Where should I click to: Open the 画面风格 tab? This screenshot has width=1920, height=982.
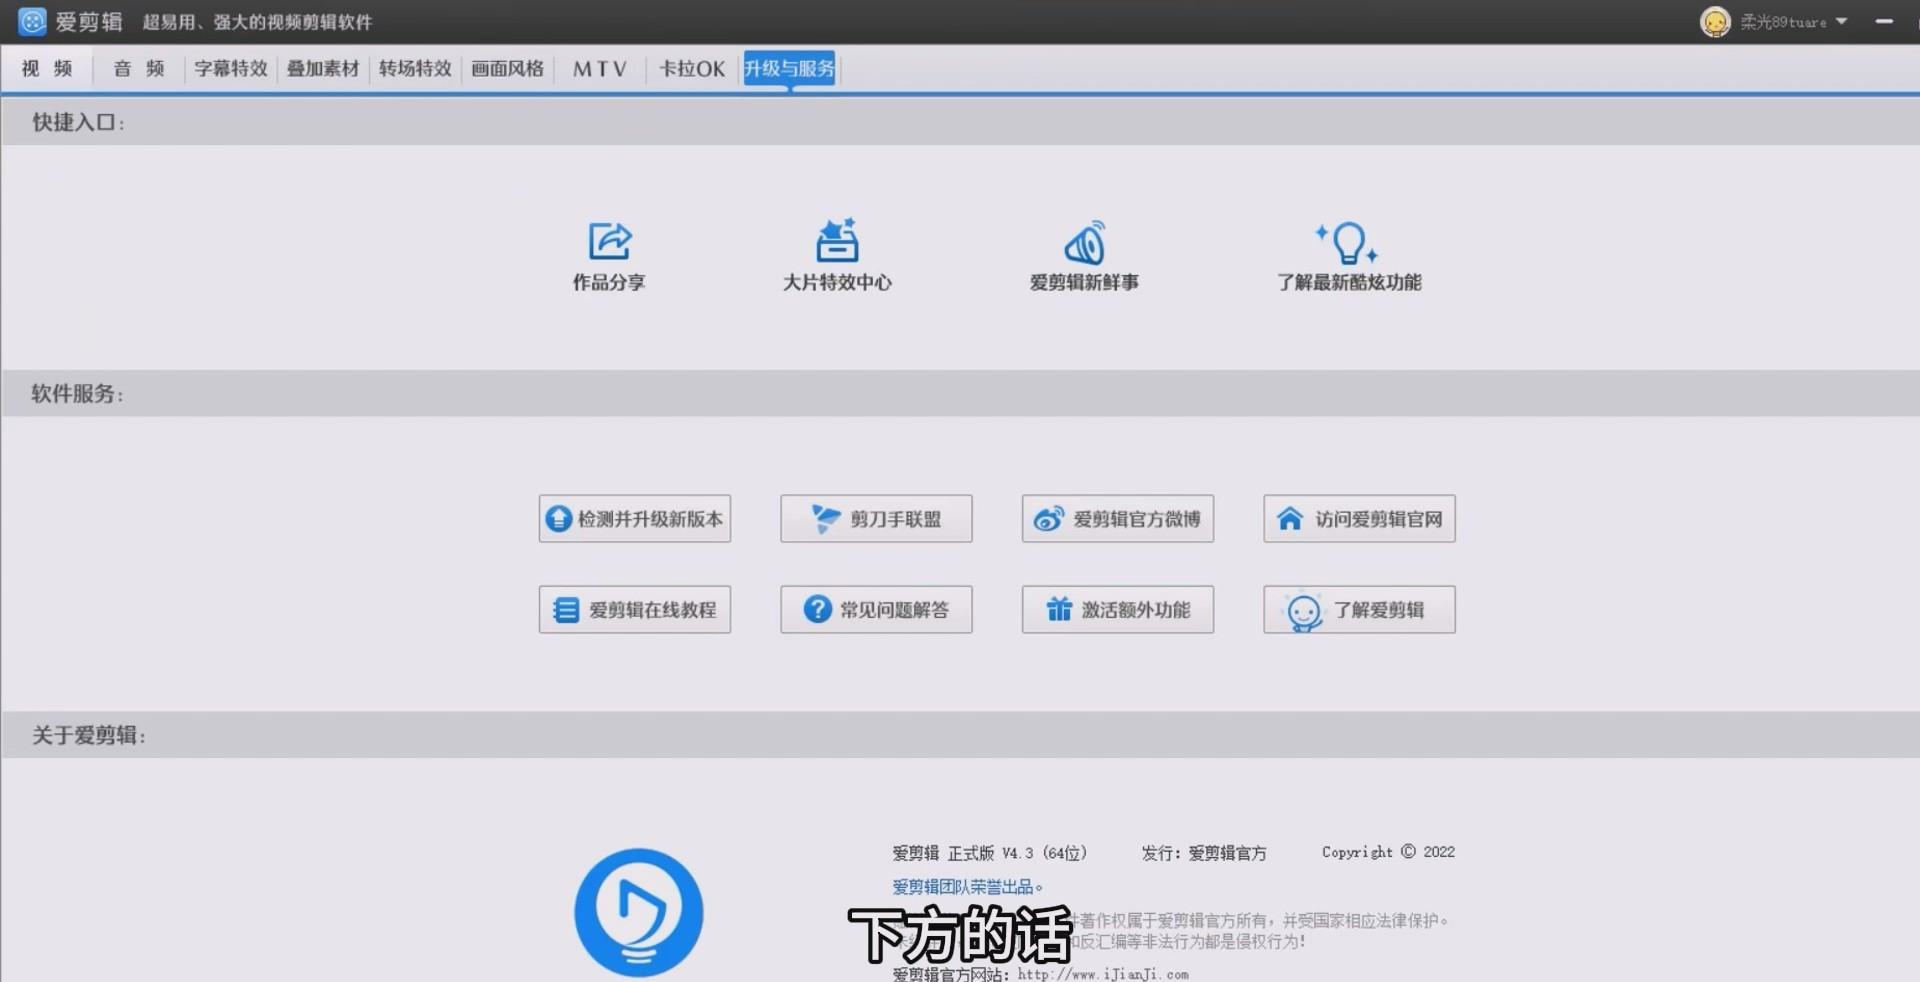(507, 69)
